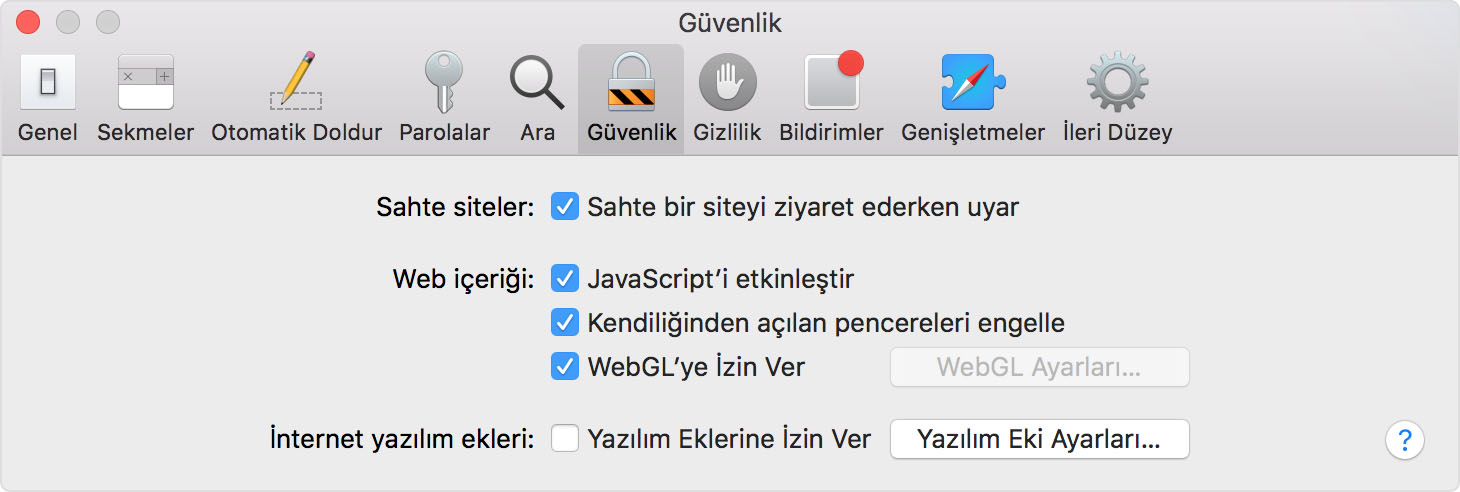Toggle Kendiliğinden açılan pencereleri engelle
The width and height of the screenshot is (1460, 492).
pos(565,323)
